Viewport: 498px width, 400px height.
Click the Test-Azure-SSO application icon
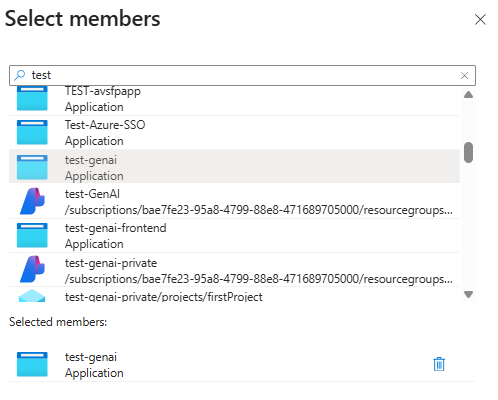(32, 132)
